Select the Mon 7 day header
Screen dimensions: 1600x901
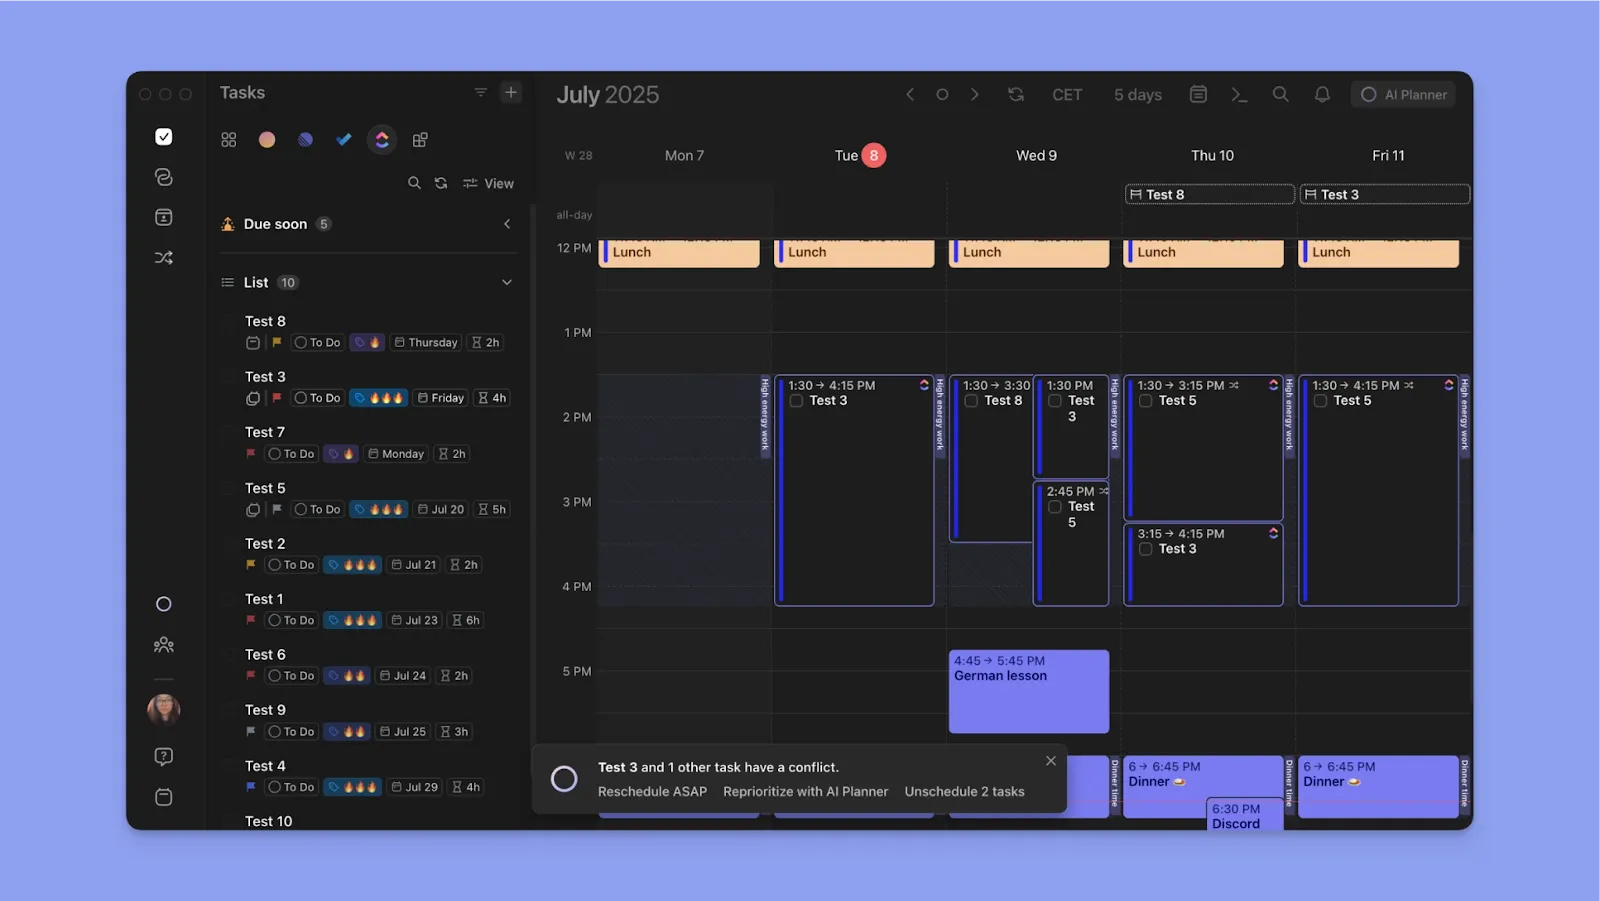point(685,155)
